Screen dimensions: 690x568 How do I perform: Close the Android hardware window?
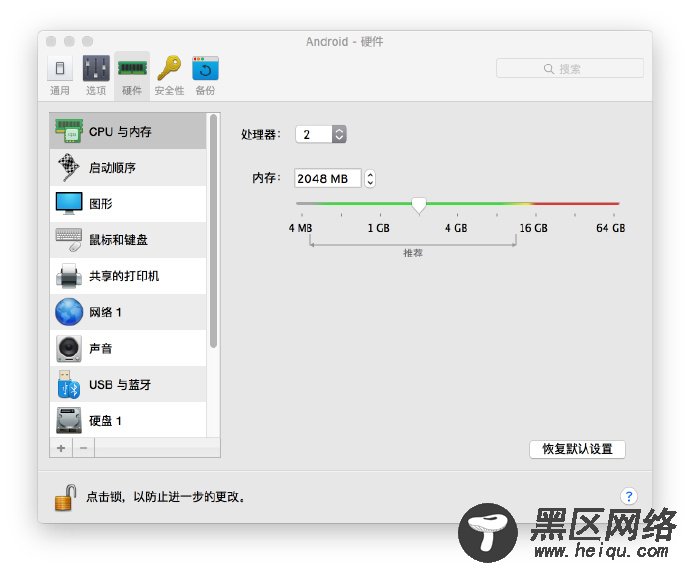[x=51, y=41]
